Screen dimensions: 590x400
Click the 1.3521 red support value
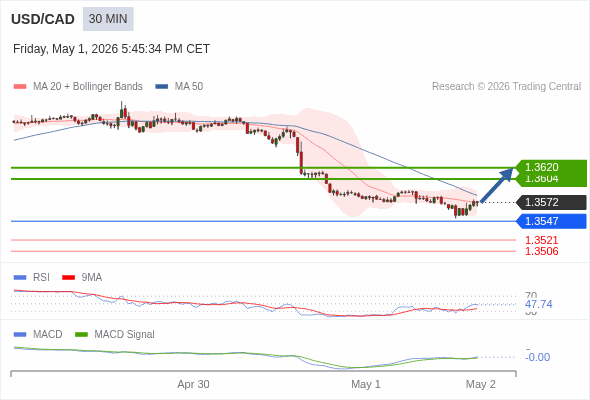pyautogui.click(x=541, y=240)
